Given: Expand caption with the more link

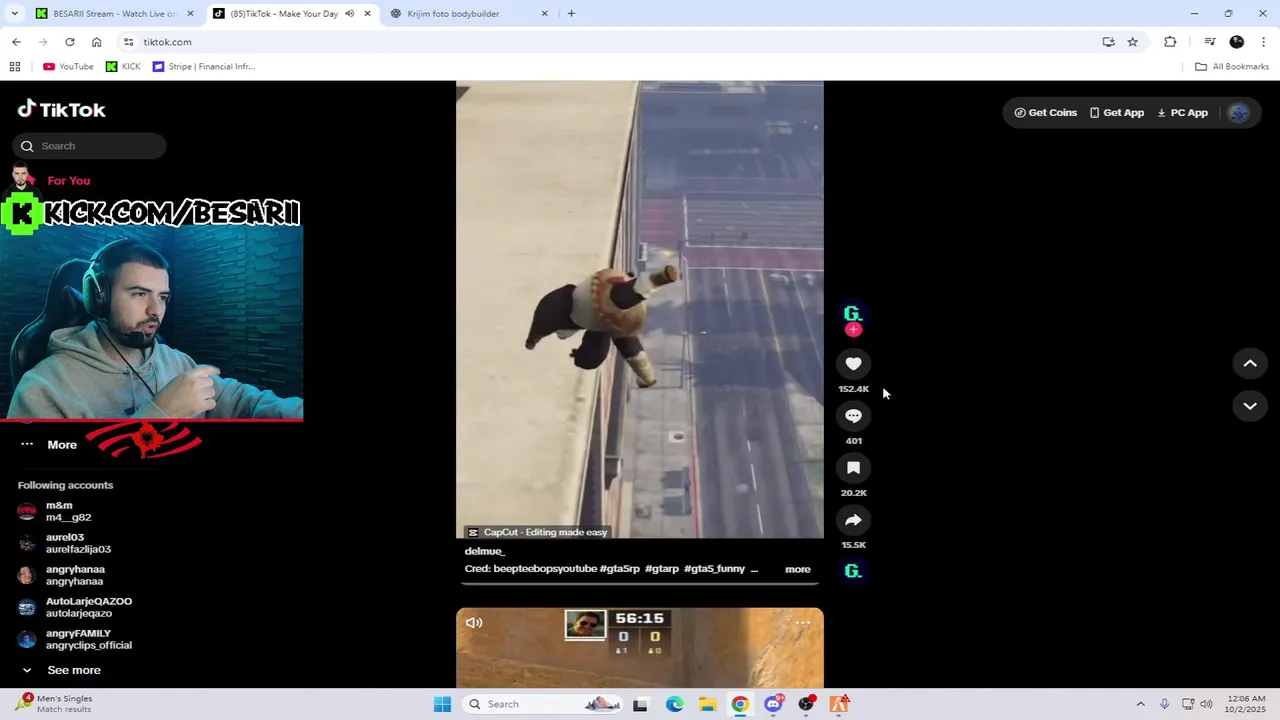Looking at the screenshot, I should pos(798,569).
